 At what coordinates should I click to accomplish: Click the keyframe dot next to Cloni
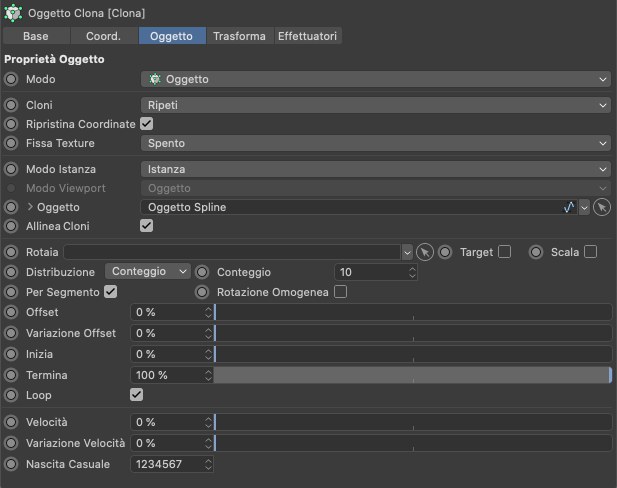point(11,105)
